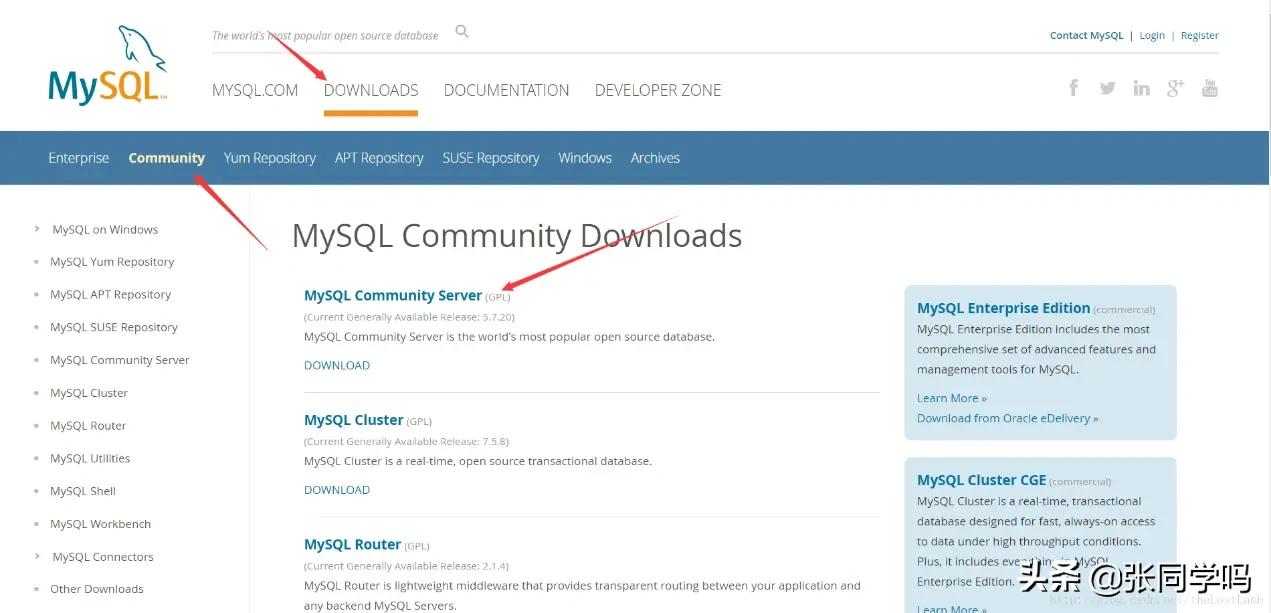Image resolution: width=1271 pixels, height=613 pixels.
Task: Click Learn More under MySQL Enterprise Edition
Action: pos(952,398)
